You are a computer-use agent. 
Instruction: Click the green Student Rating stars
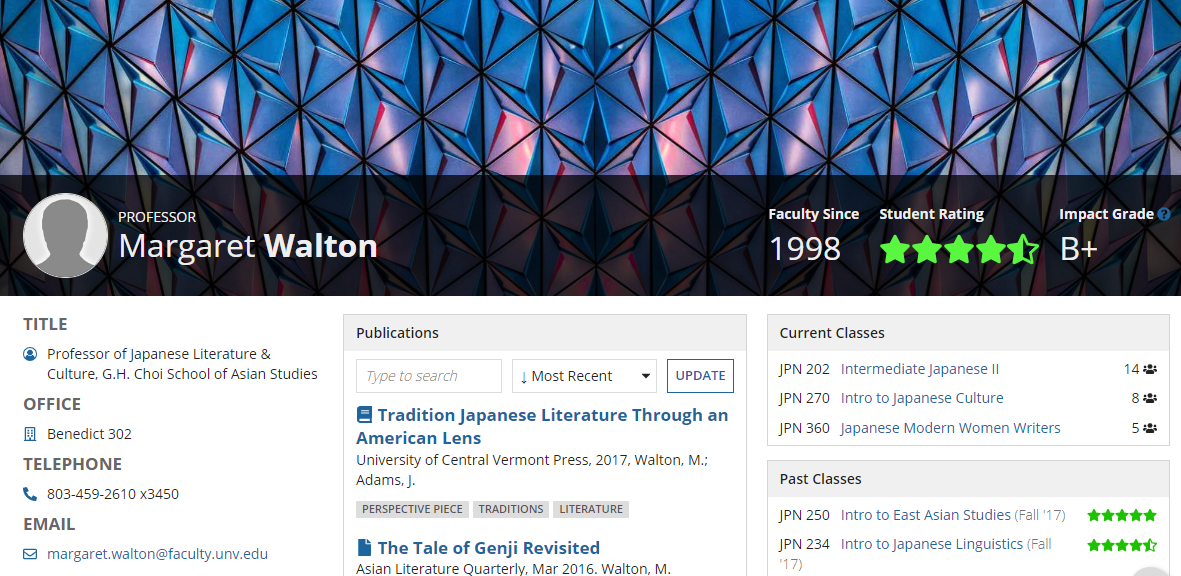959,249
